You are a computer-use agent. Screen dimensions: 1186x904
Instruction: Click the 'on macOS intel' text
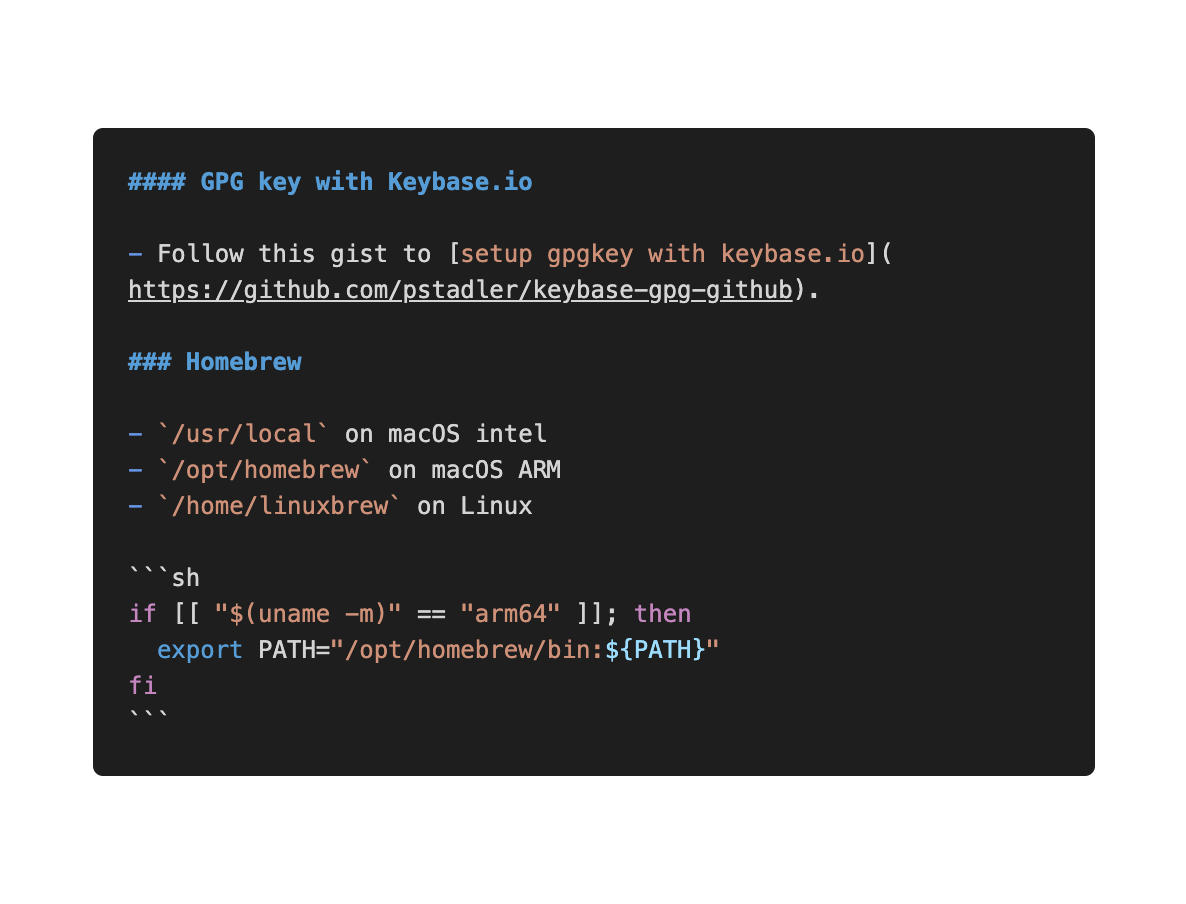point(446,434)
